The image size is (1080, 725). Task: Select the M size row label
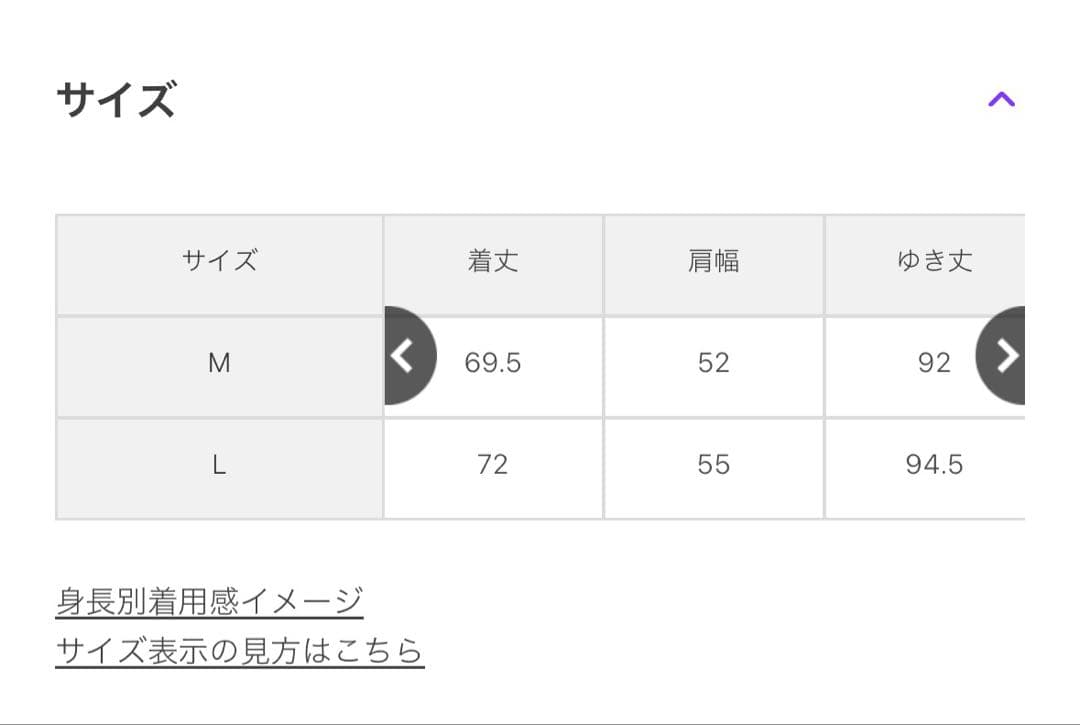pos(219,363)
